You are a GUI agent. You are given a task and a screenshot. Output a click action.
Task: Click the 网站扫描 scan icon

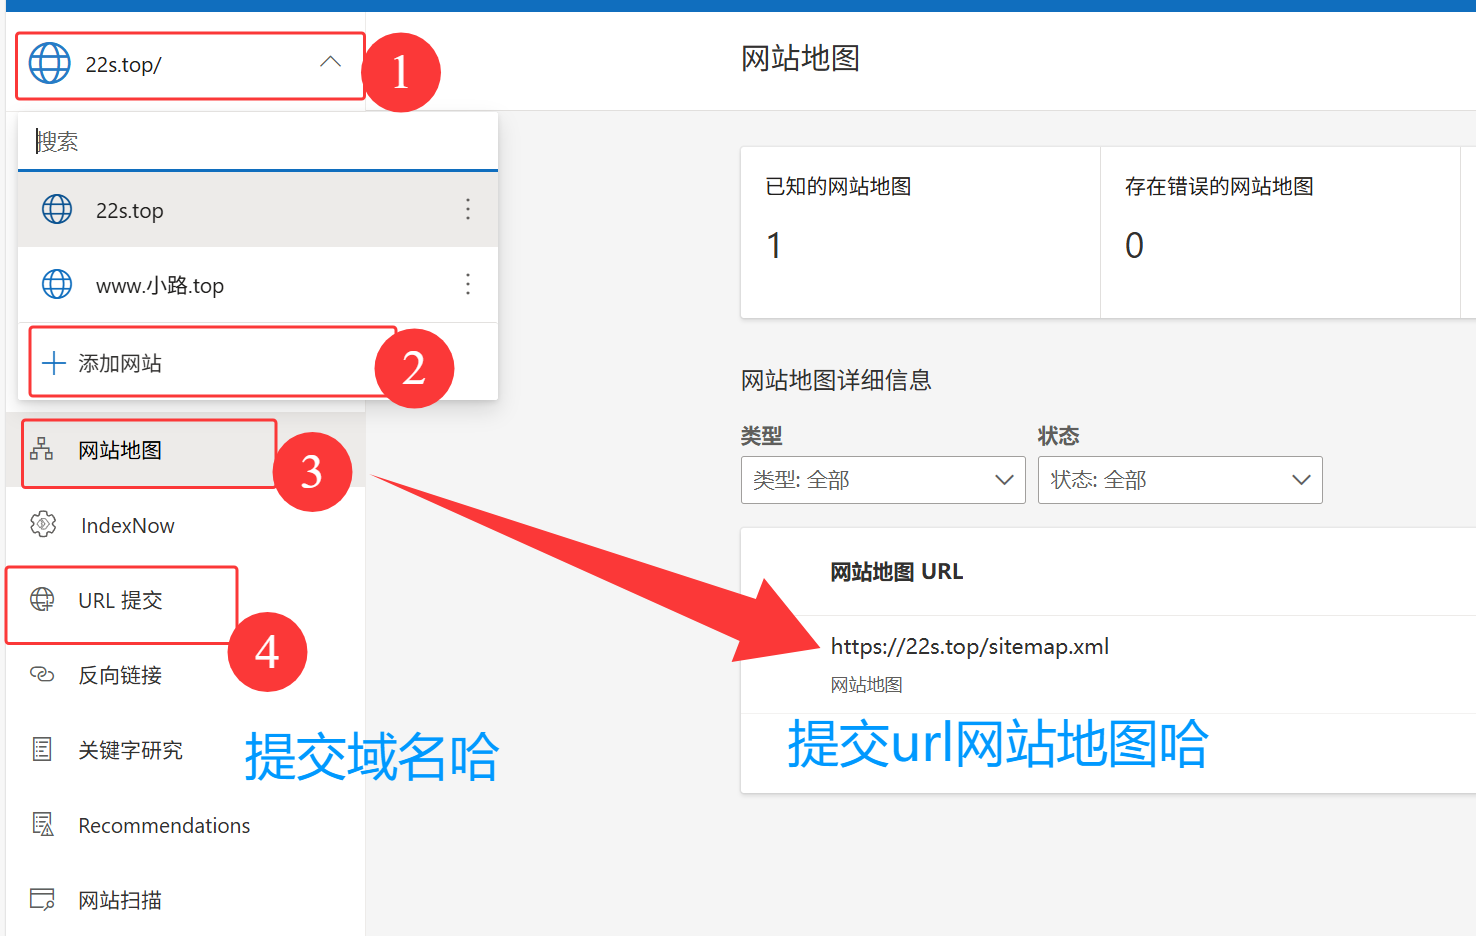[x=42, y=899]
